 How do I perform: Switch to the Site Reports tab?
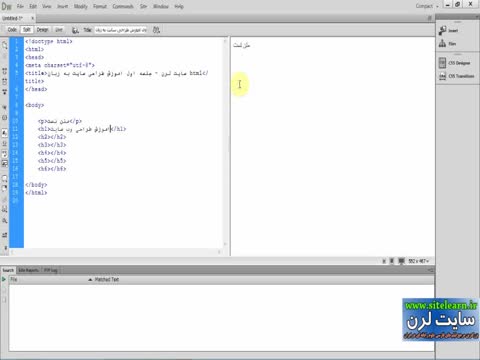(28, 270)
